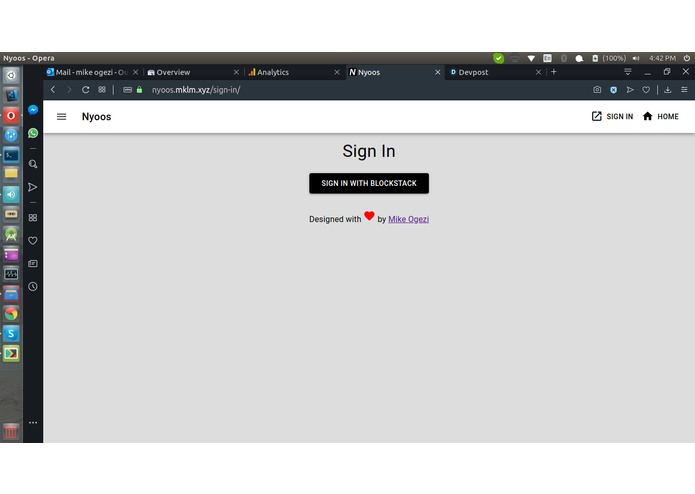Open the tab menu icon in the tab bar
Viewport: 695px width, 494px height.
point(628,72)
